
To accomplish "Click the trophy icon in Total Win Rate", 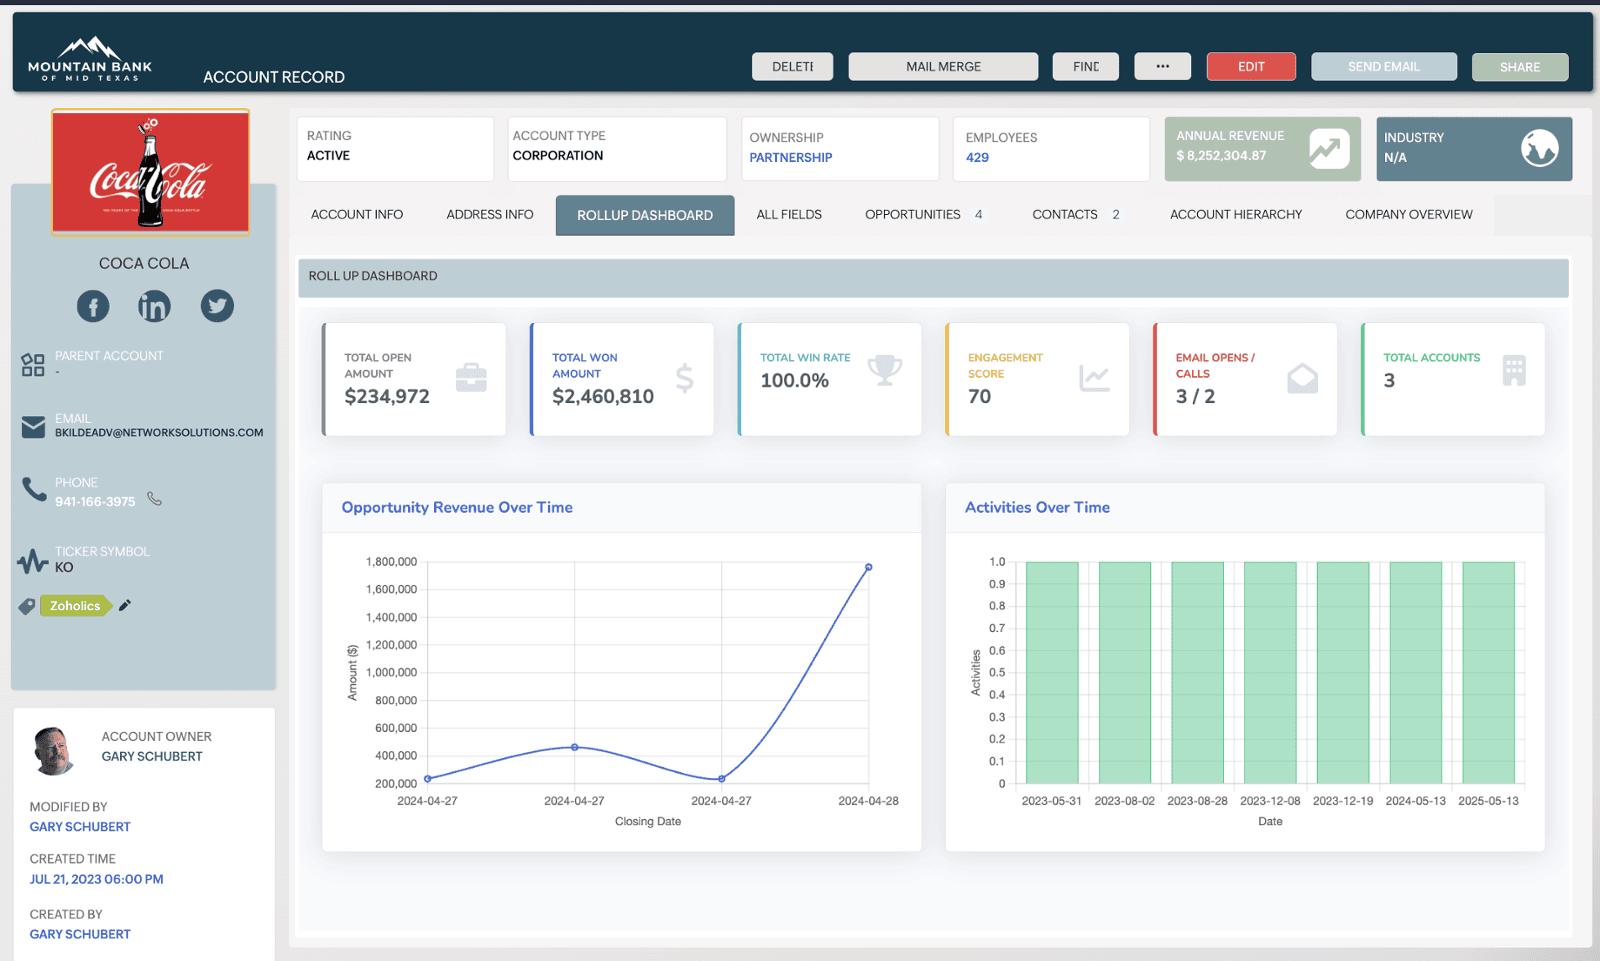I will pyautogui.click(x=885, y=370).
